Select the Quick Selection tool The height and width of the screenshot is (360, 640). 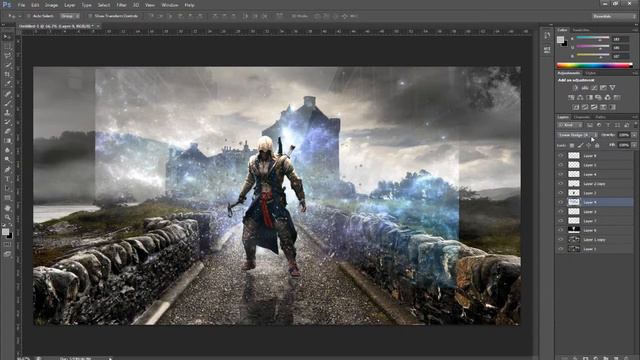[x=7, y=65]
